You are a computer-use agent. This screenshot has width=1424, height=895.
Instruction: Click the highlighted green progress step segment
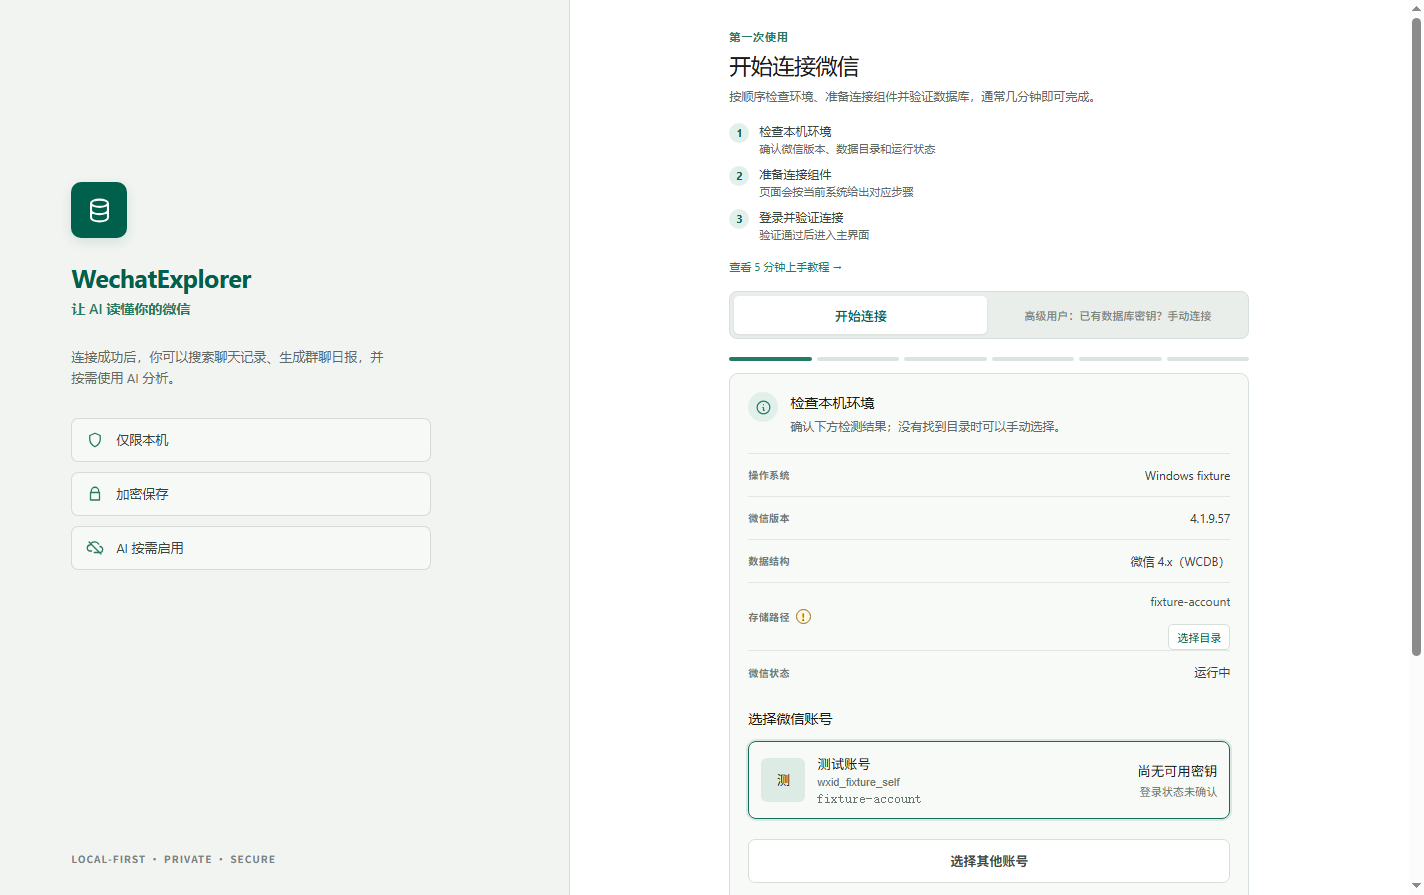[x=770, y=358]
